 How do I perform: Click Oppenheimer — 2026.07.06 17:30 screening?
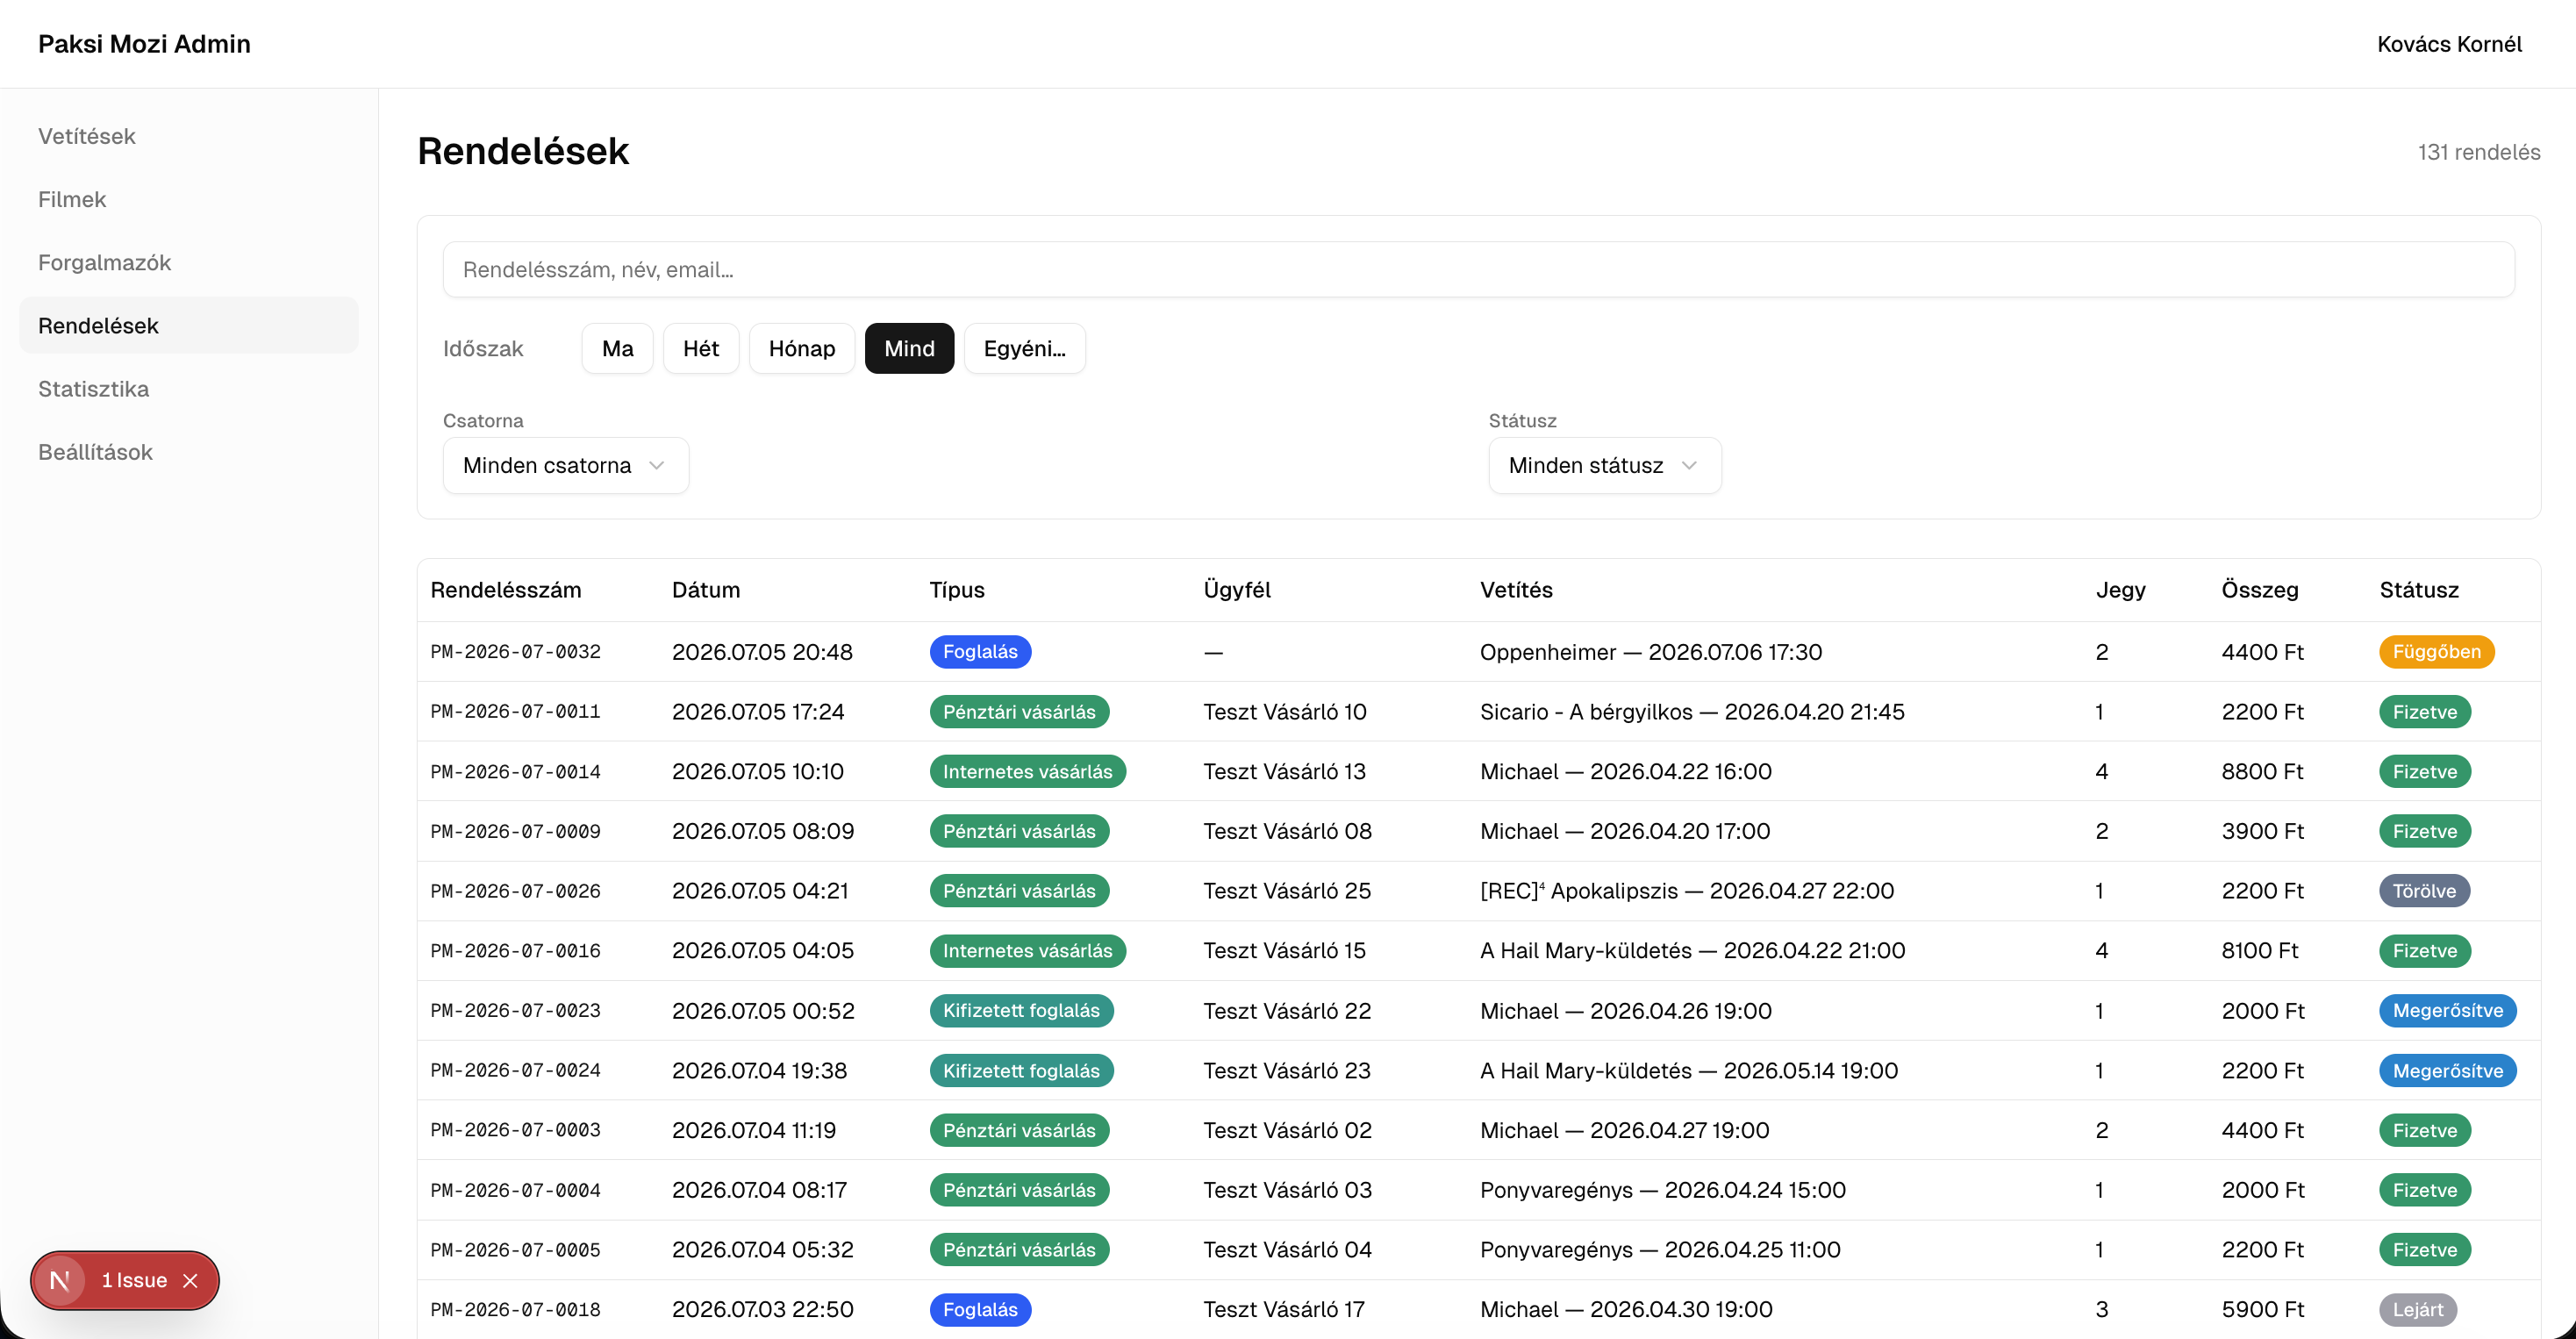pyautogui.click(x=1650, y=652)
